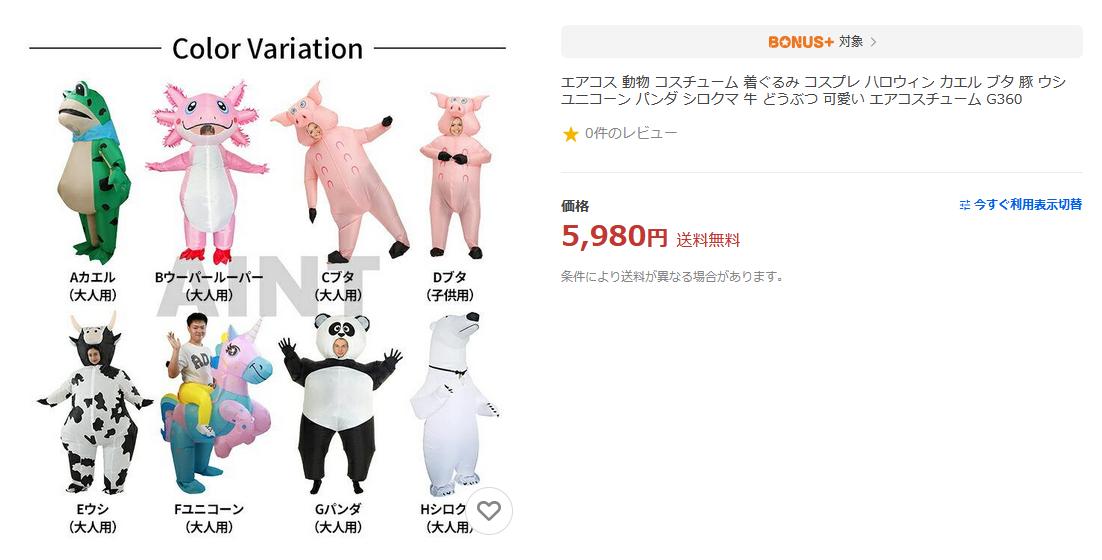This screenshot has width=1102, height=560.
Task: Click the Aカエル label text
Action: [x=92, y=278]
